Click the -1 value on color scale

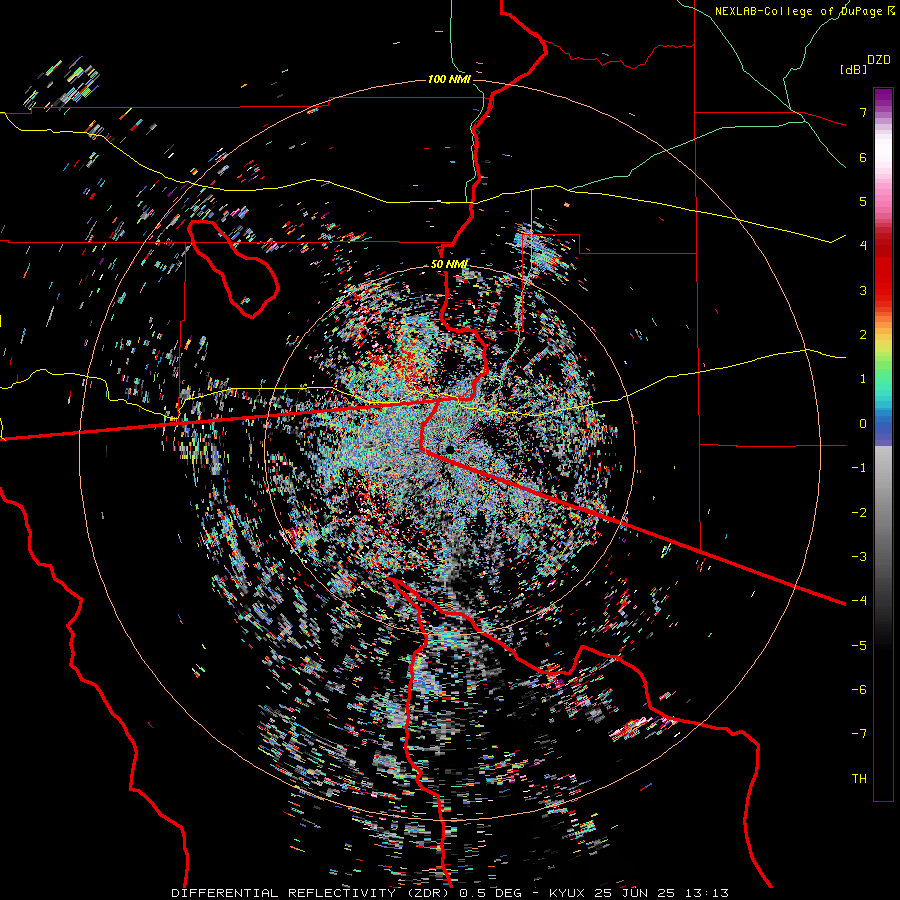point(859,468)
